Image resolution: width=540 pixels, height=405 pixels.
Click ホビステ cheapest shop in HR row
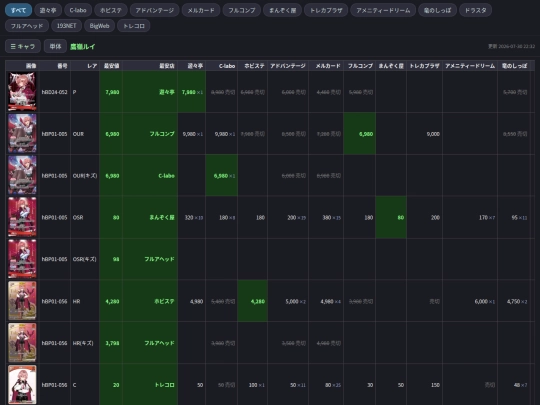pos(164,301)
